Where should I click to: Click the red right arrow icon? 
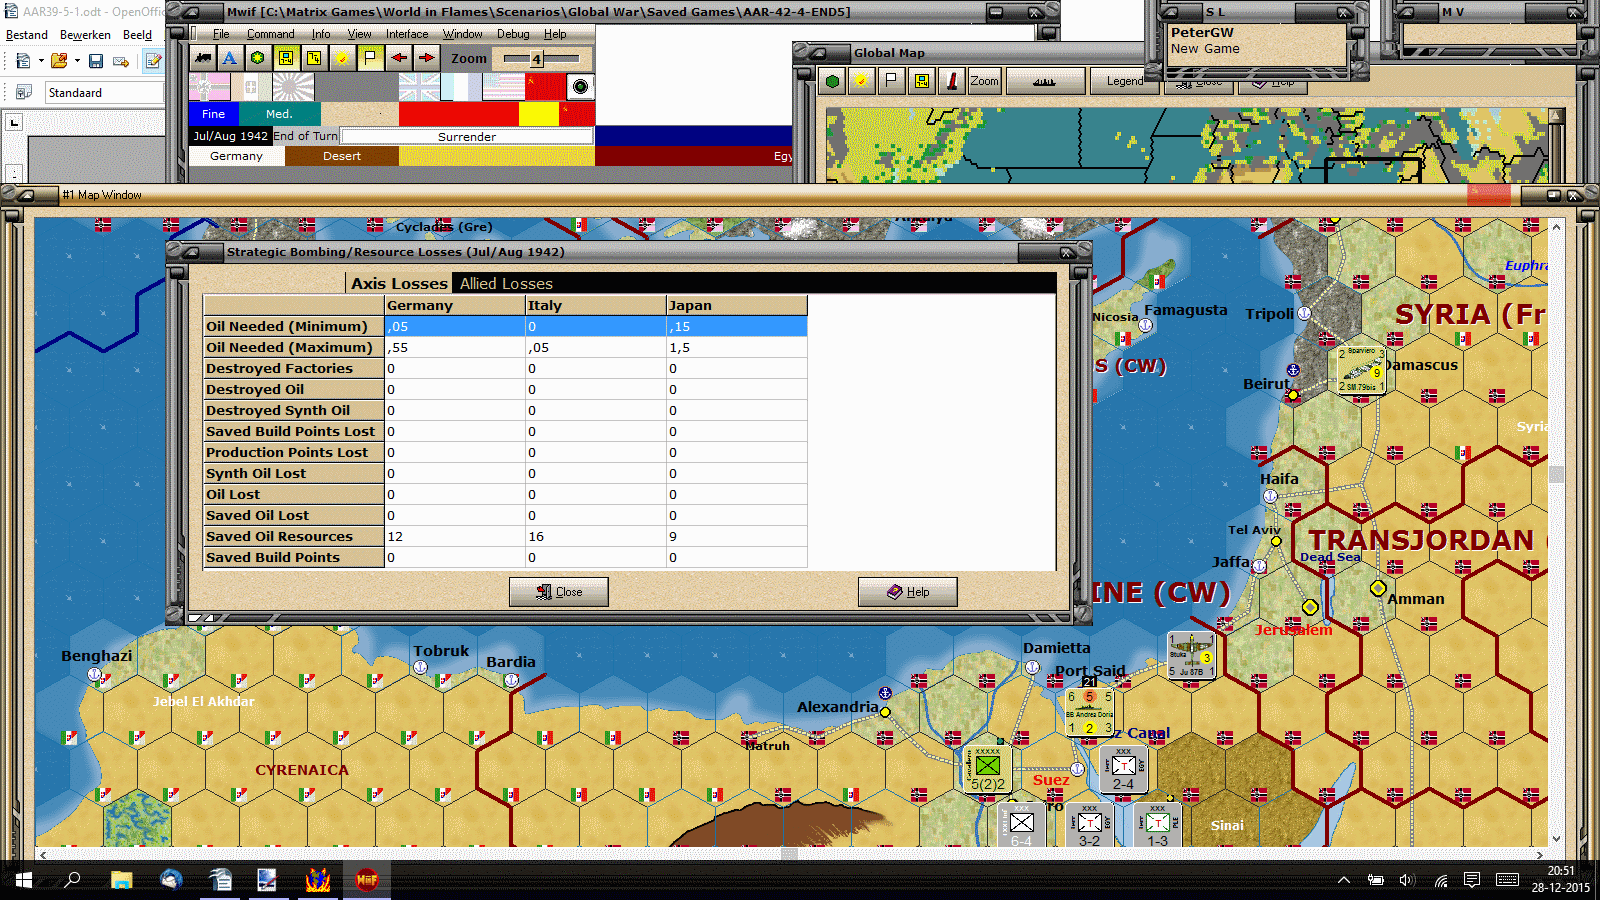pos(426,58)
